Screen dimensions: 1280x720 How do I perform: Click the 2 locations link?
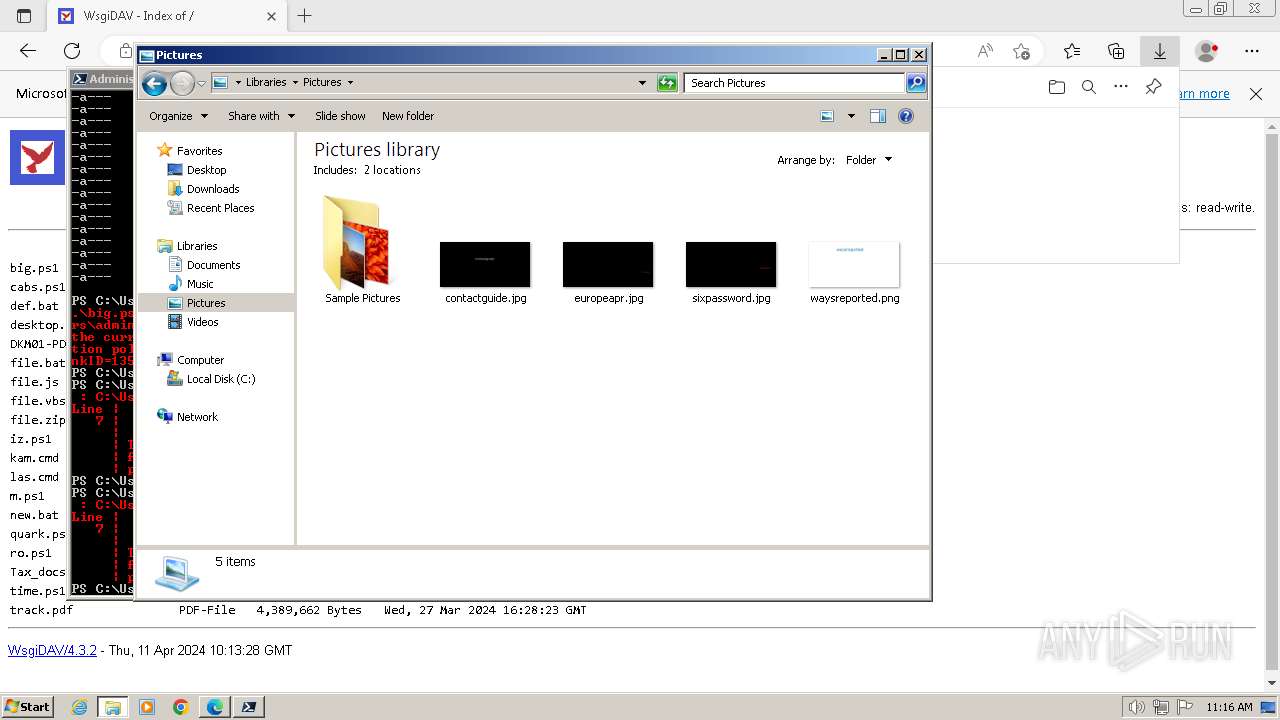pyautogui.click(x=392, y=170)
